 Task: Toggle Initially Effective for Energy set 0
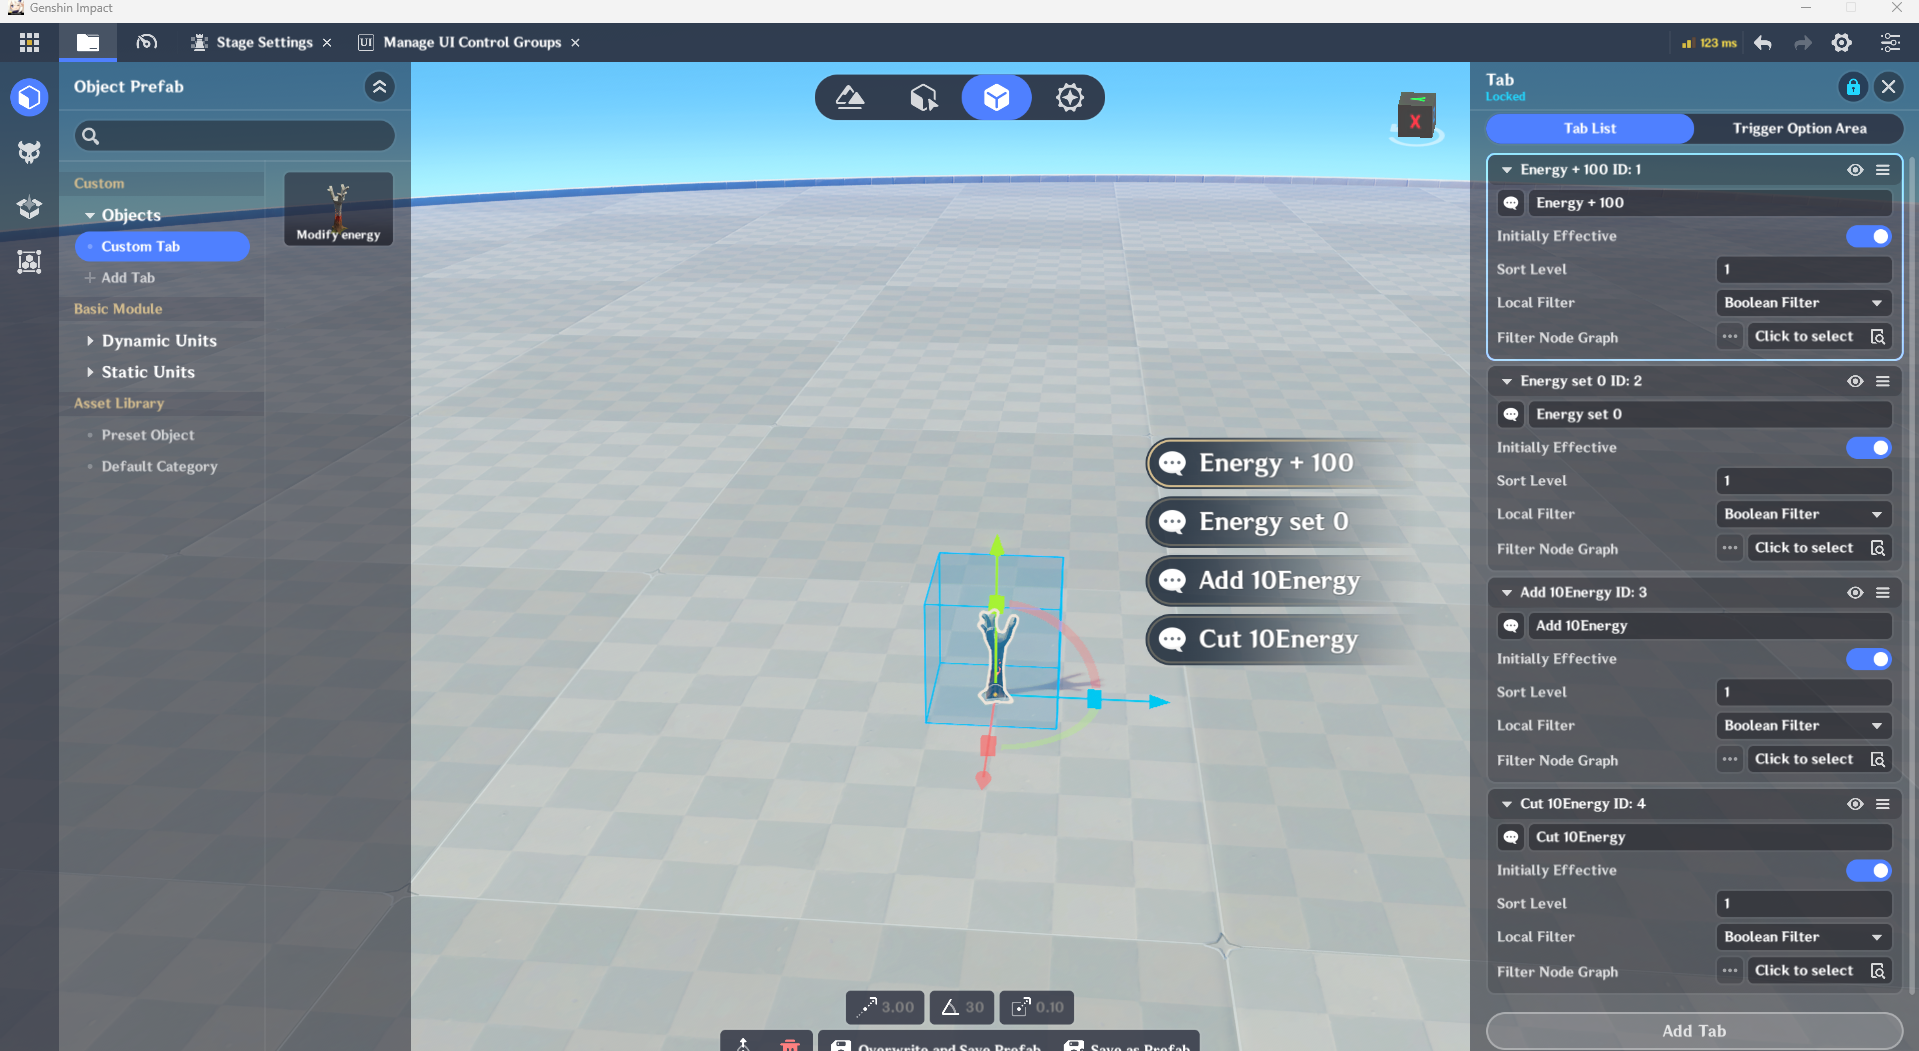coord(1868,448)
